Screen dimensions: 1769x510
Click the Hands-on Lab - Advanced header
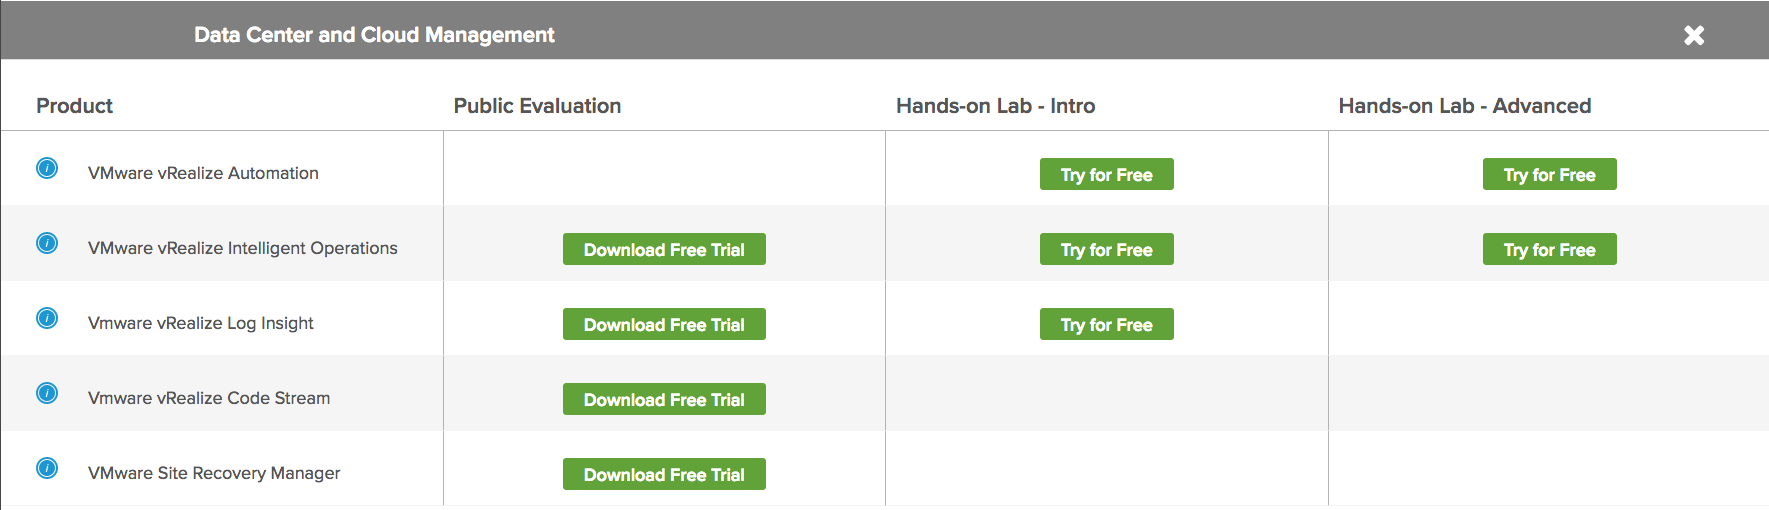pyautogui.click(x=1465, y=106)
